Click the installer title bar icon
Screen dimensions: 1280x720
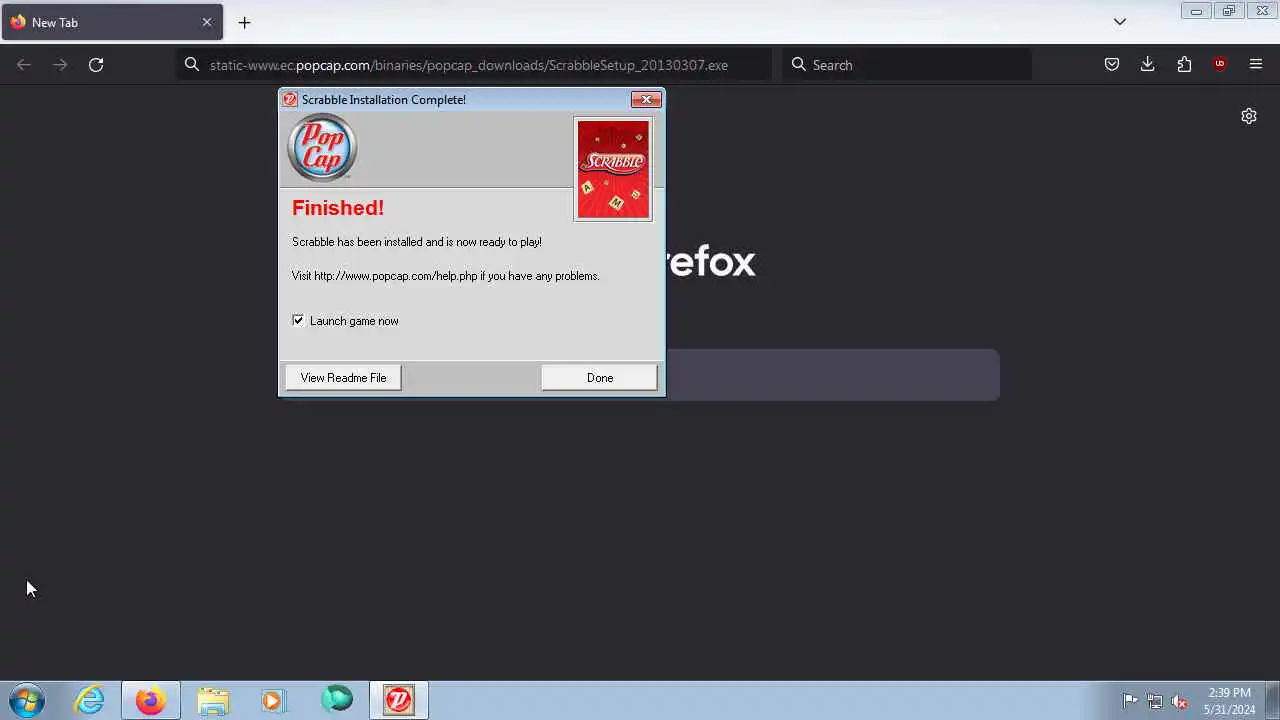point(290,99)
